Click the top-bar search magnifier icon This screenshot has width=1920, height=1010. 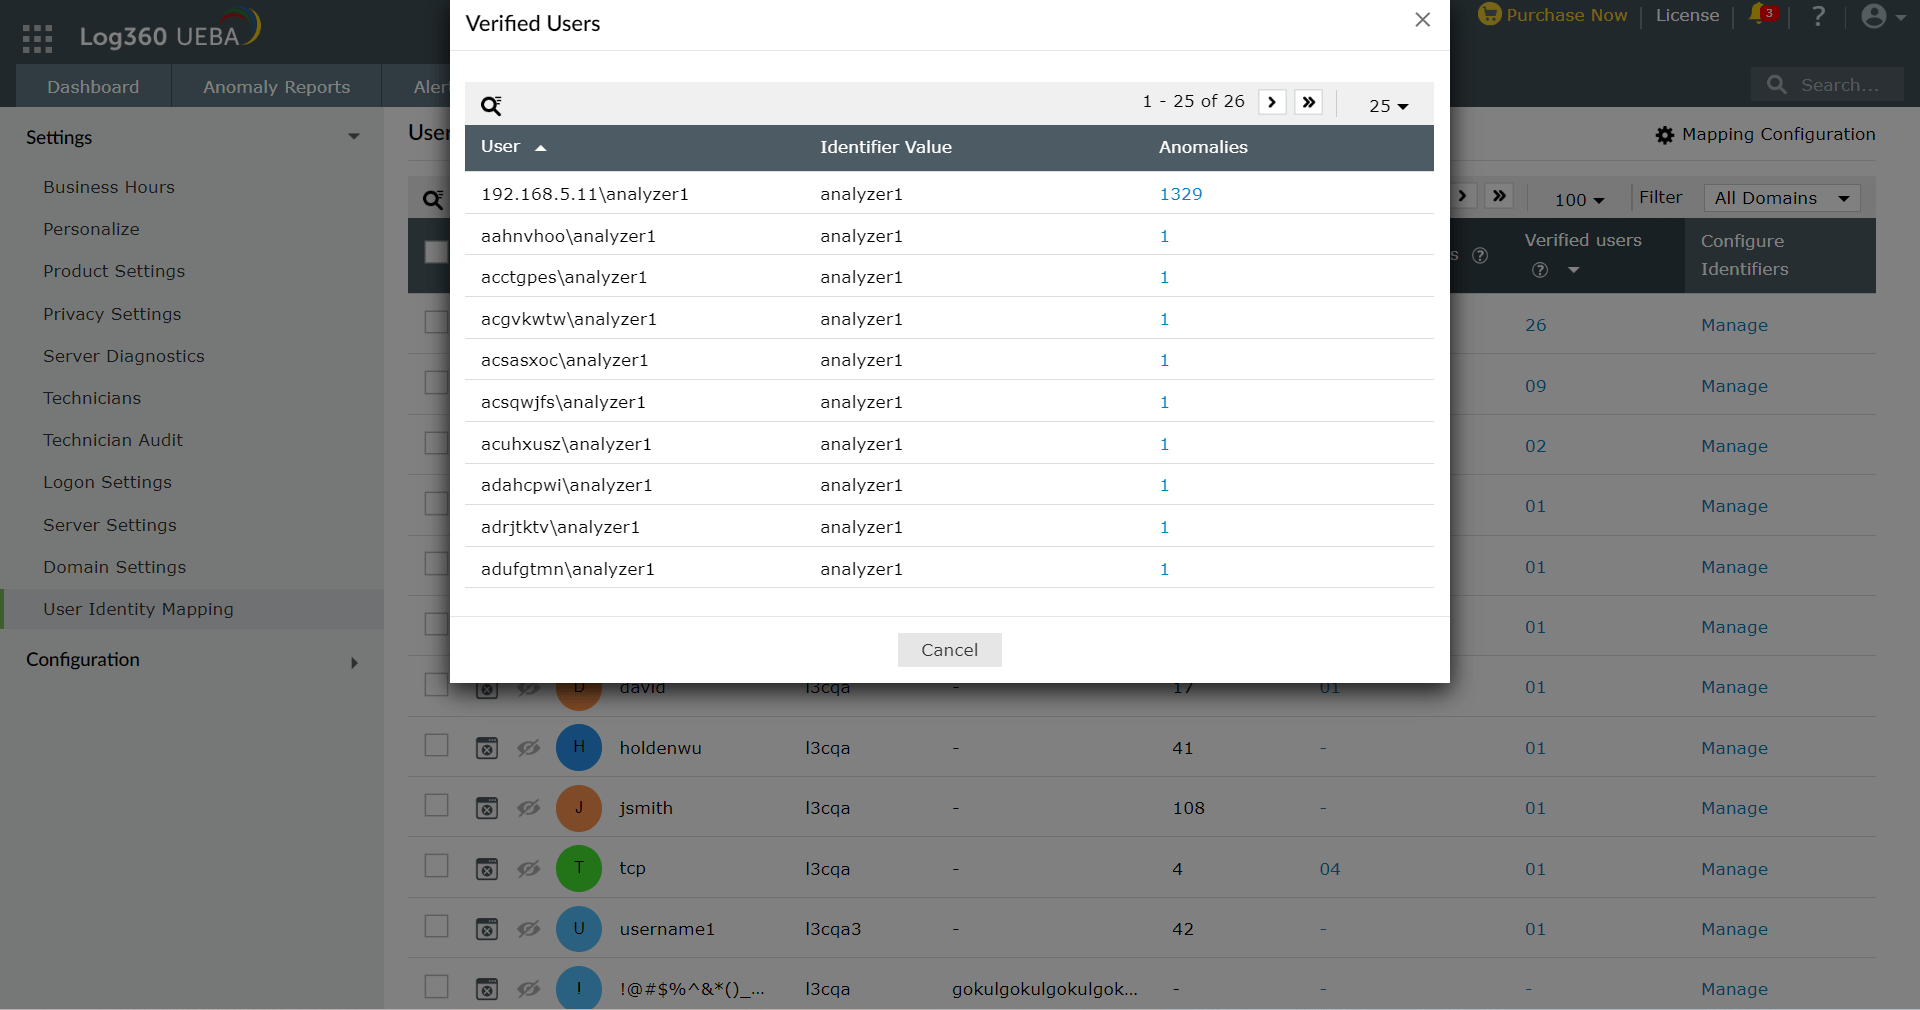(1777, 85)
